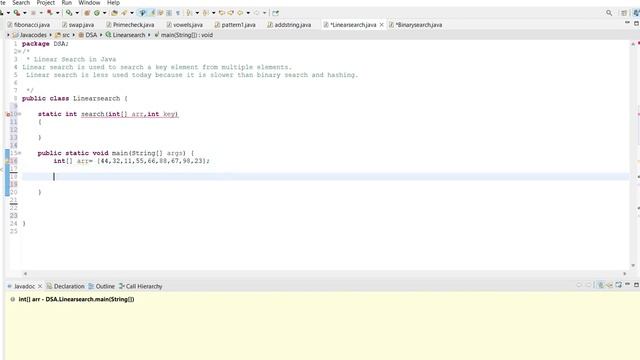Expand breadcrumb arrow after Linearsearch
Screen dimensions: 640x360
[149, 35]
